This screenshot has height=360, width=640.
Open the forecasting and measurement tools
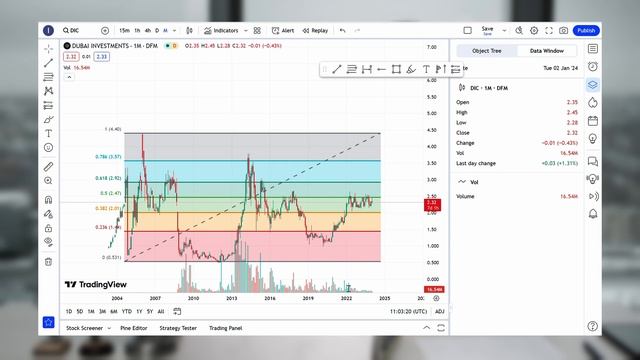49,105
